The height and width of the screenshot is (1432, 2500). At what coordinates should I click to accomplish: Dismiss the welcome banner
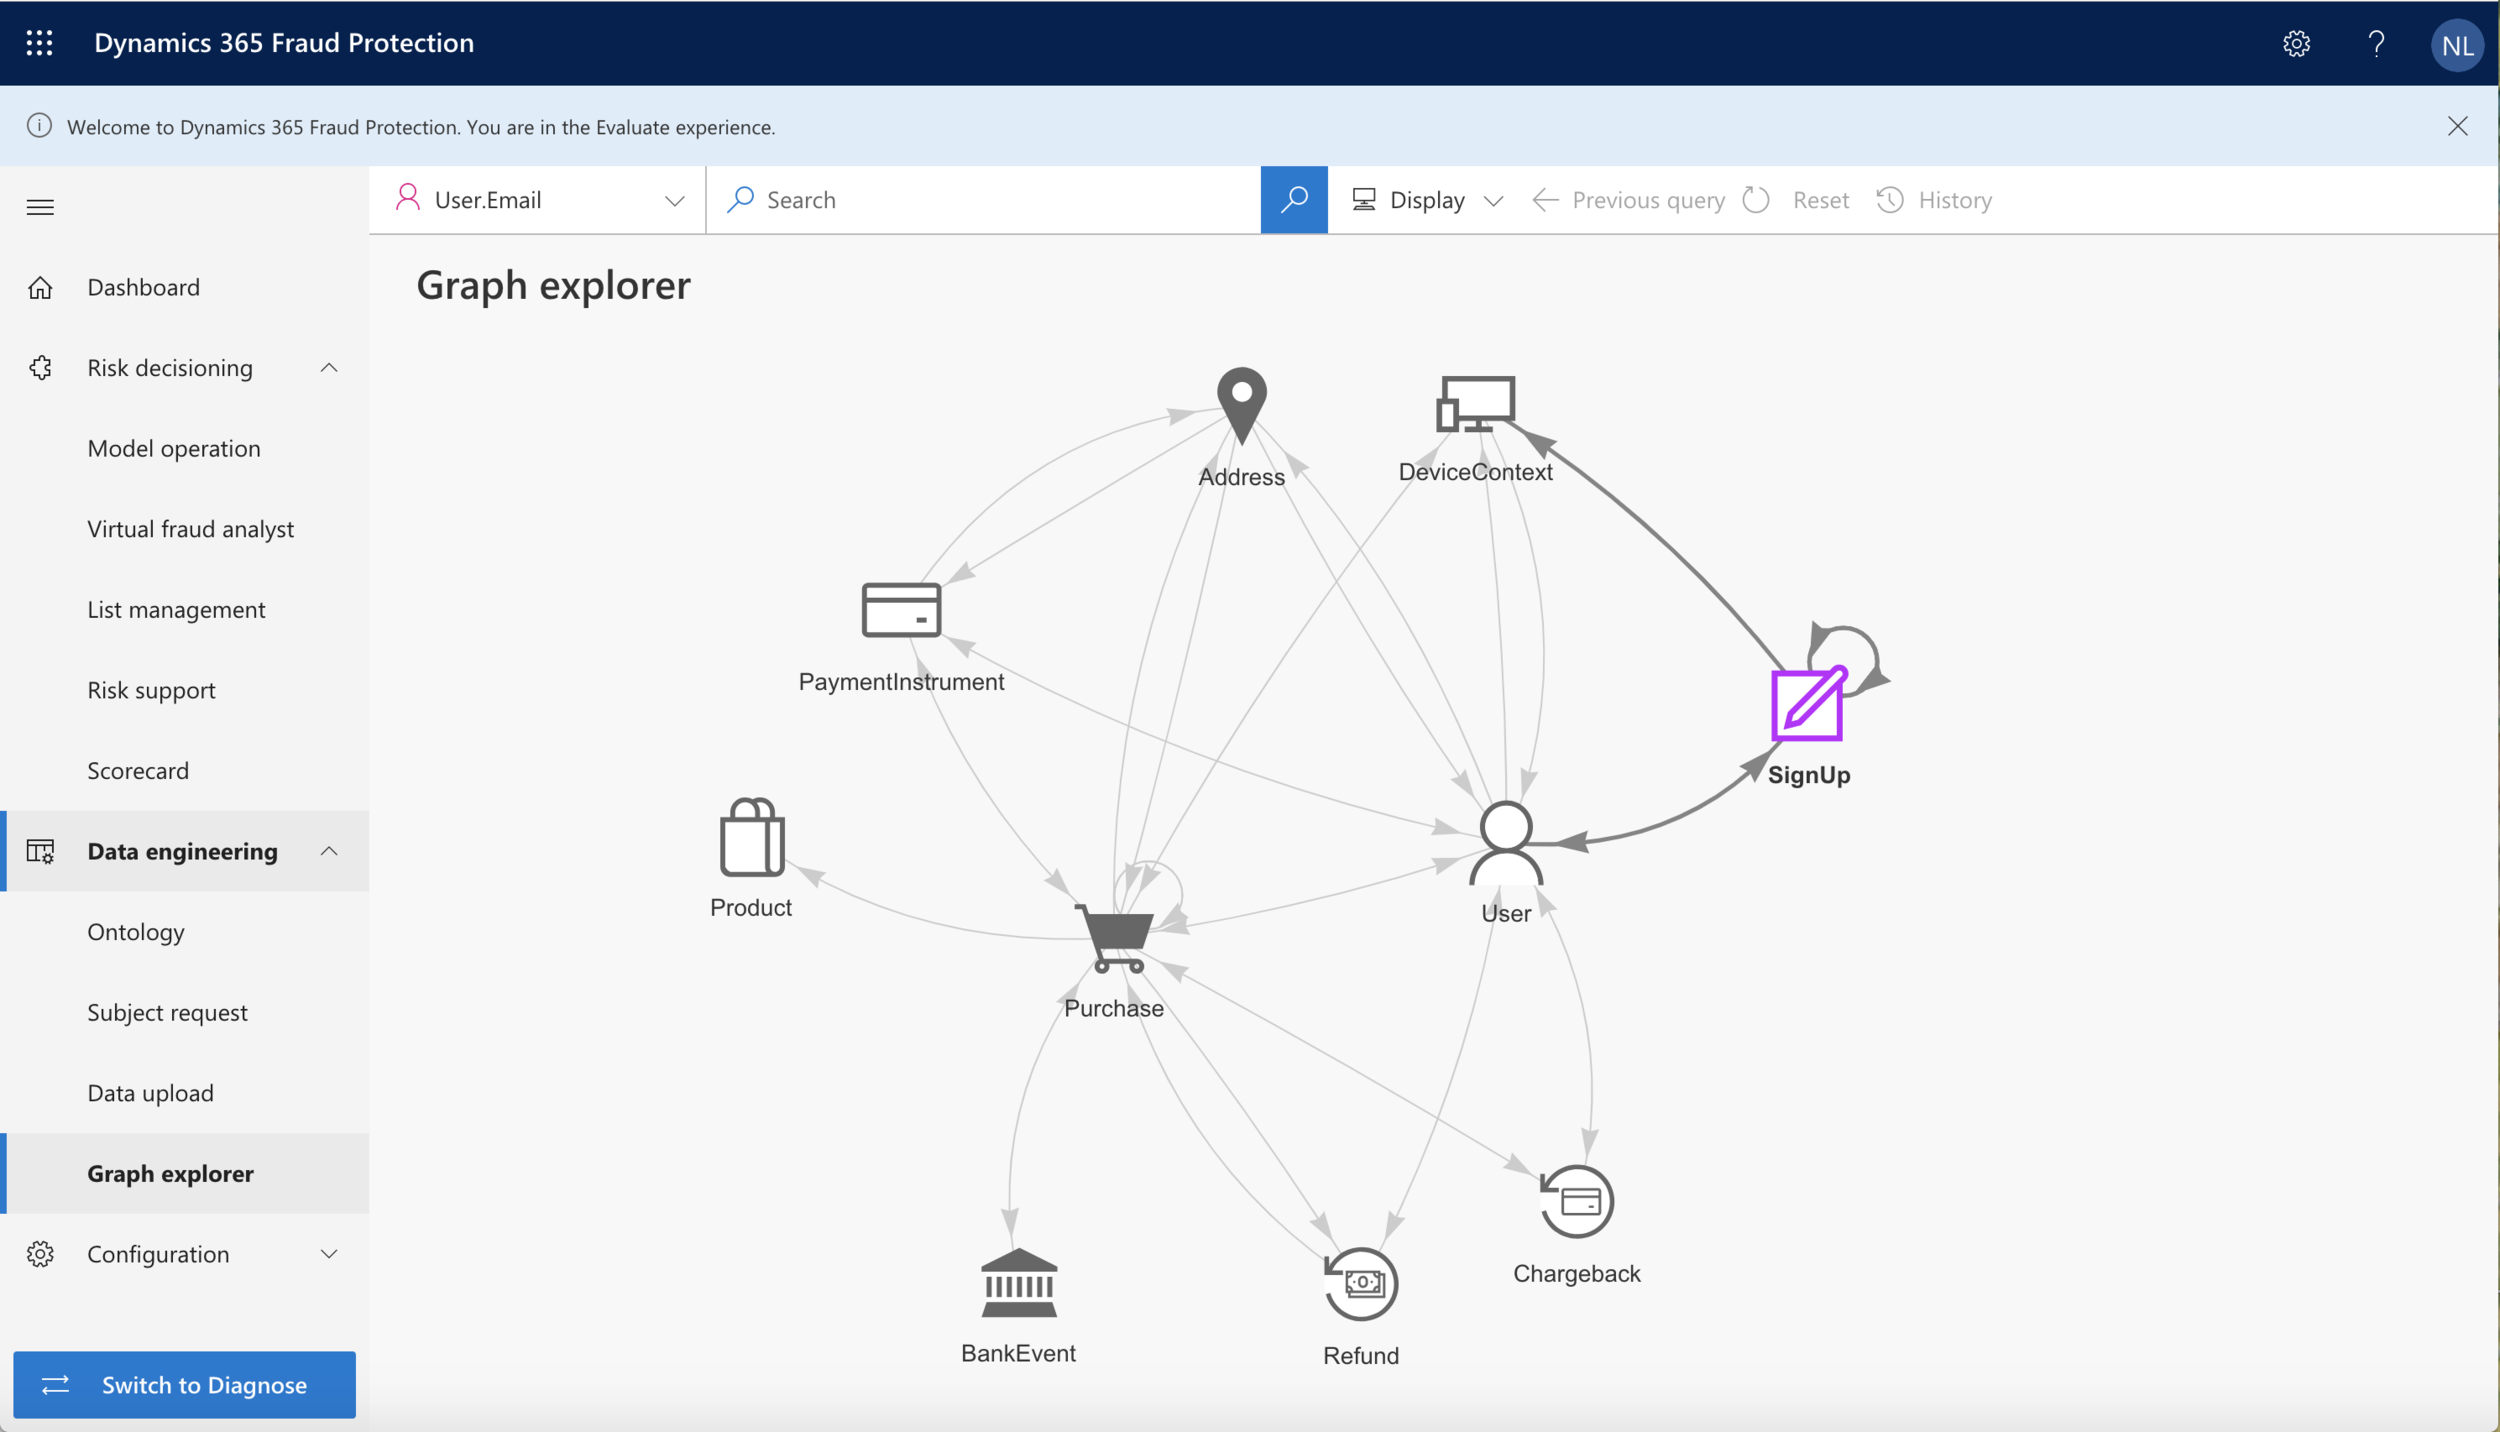(x=2457, y=126)
